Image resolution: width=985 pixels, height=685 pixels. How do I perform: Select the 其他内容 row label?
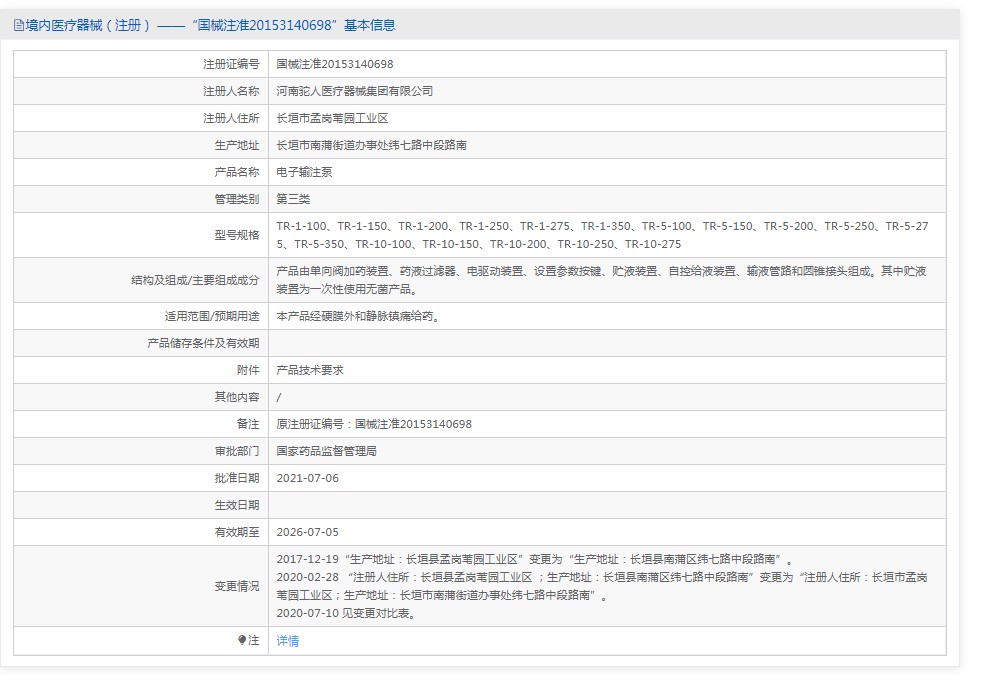[237, 397]
